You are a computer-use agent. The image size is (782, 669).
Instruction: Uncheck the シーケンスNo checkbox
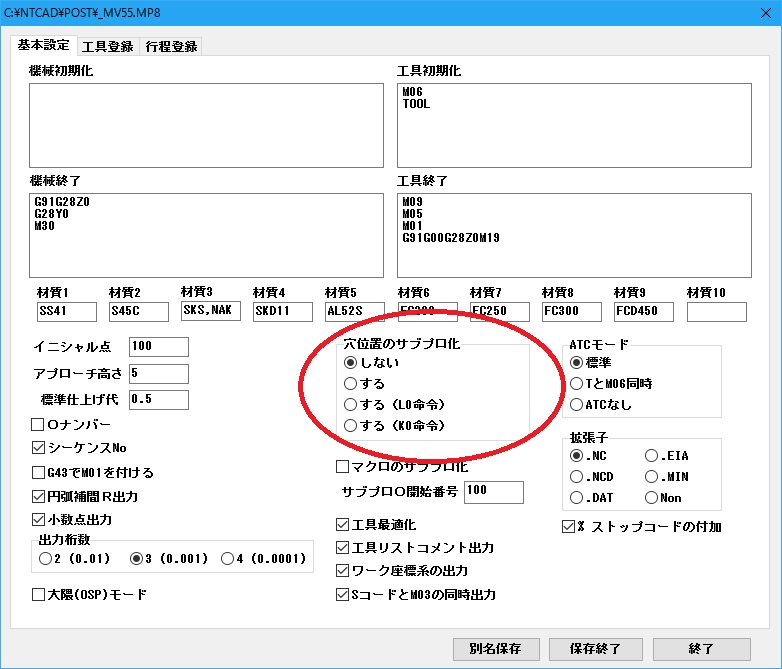[x=38, y=447]
